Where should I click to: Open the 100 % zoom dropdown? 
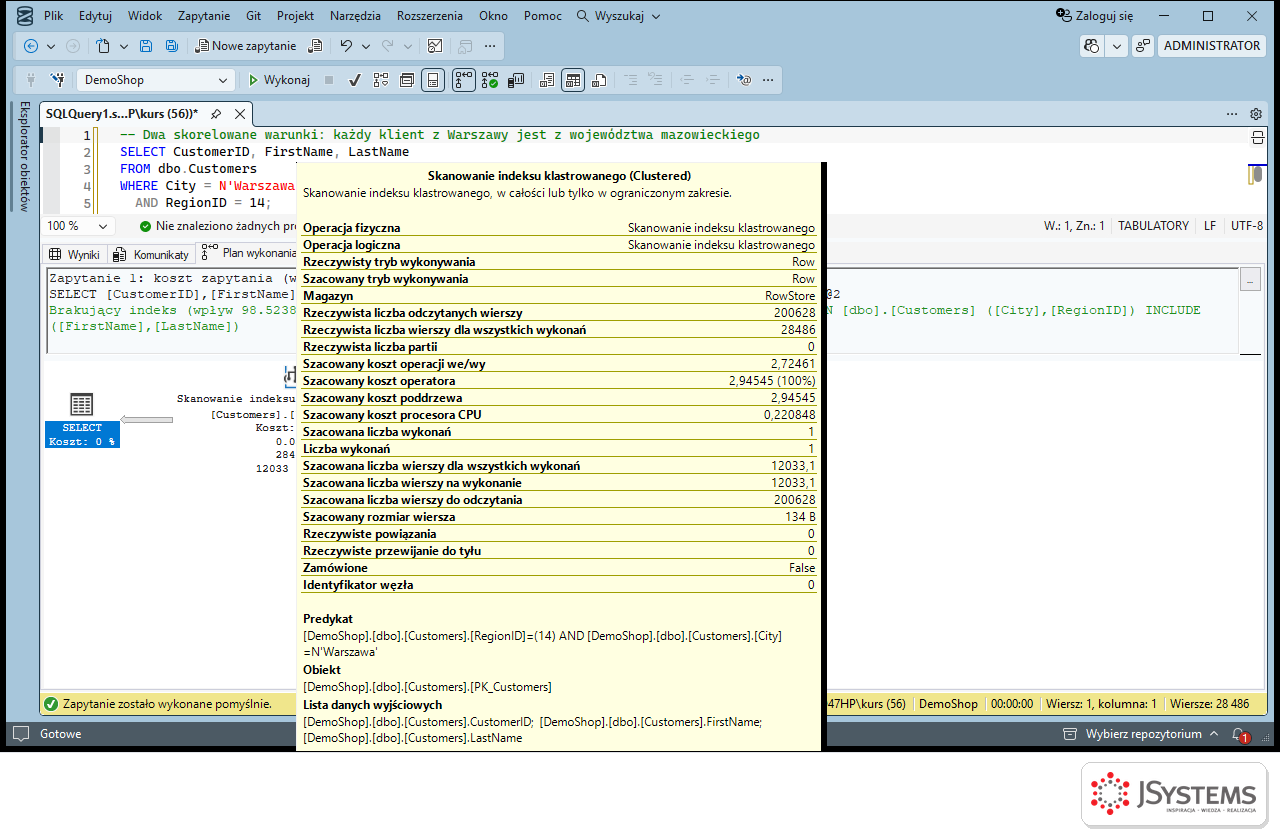[78, 226]
